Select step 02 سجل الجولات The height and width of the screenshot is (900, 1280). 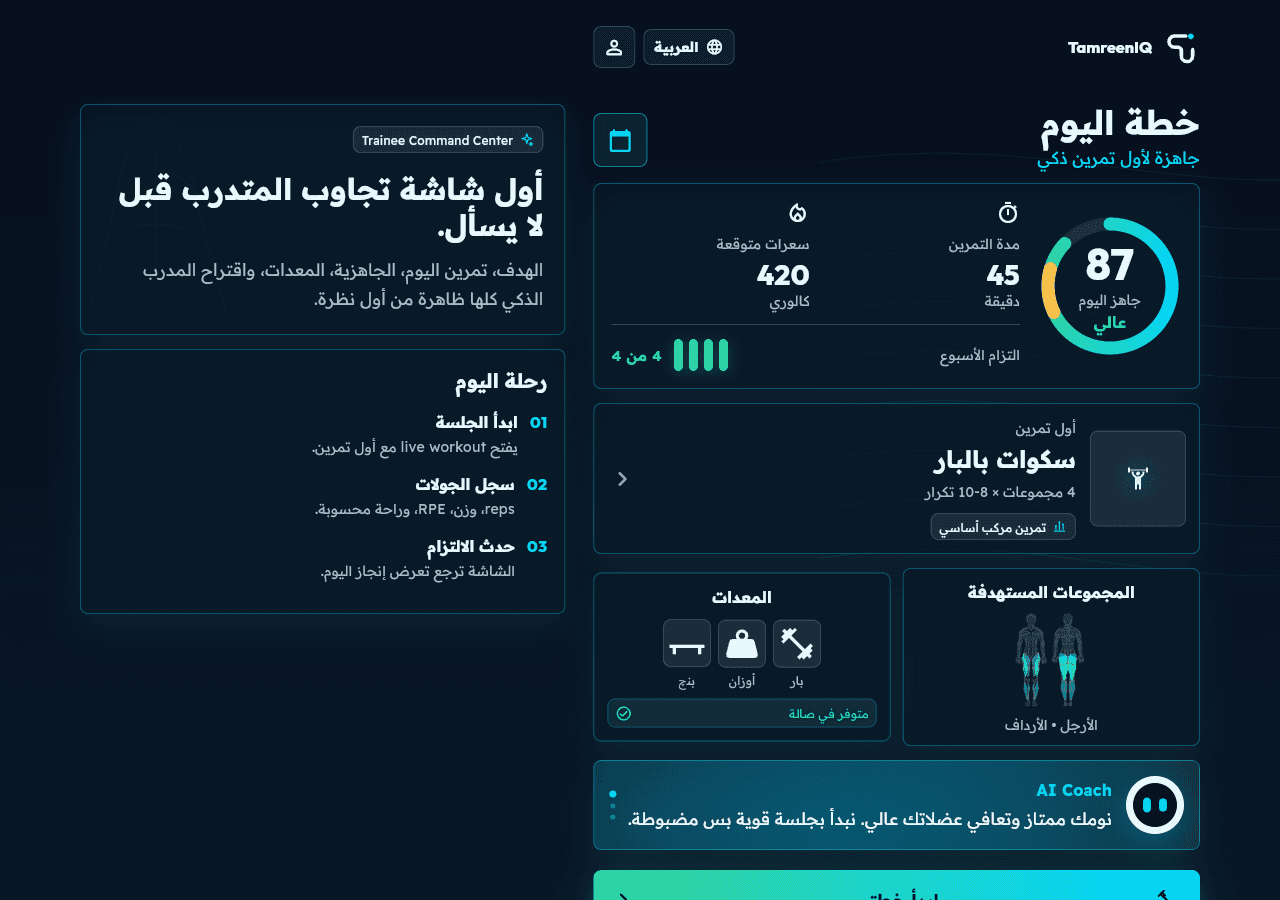pos(431,496)
